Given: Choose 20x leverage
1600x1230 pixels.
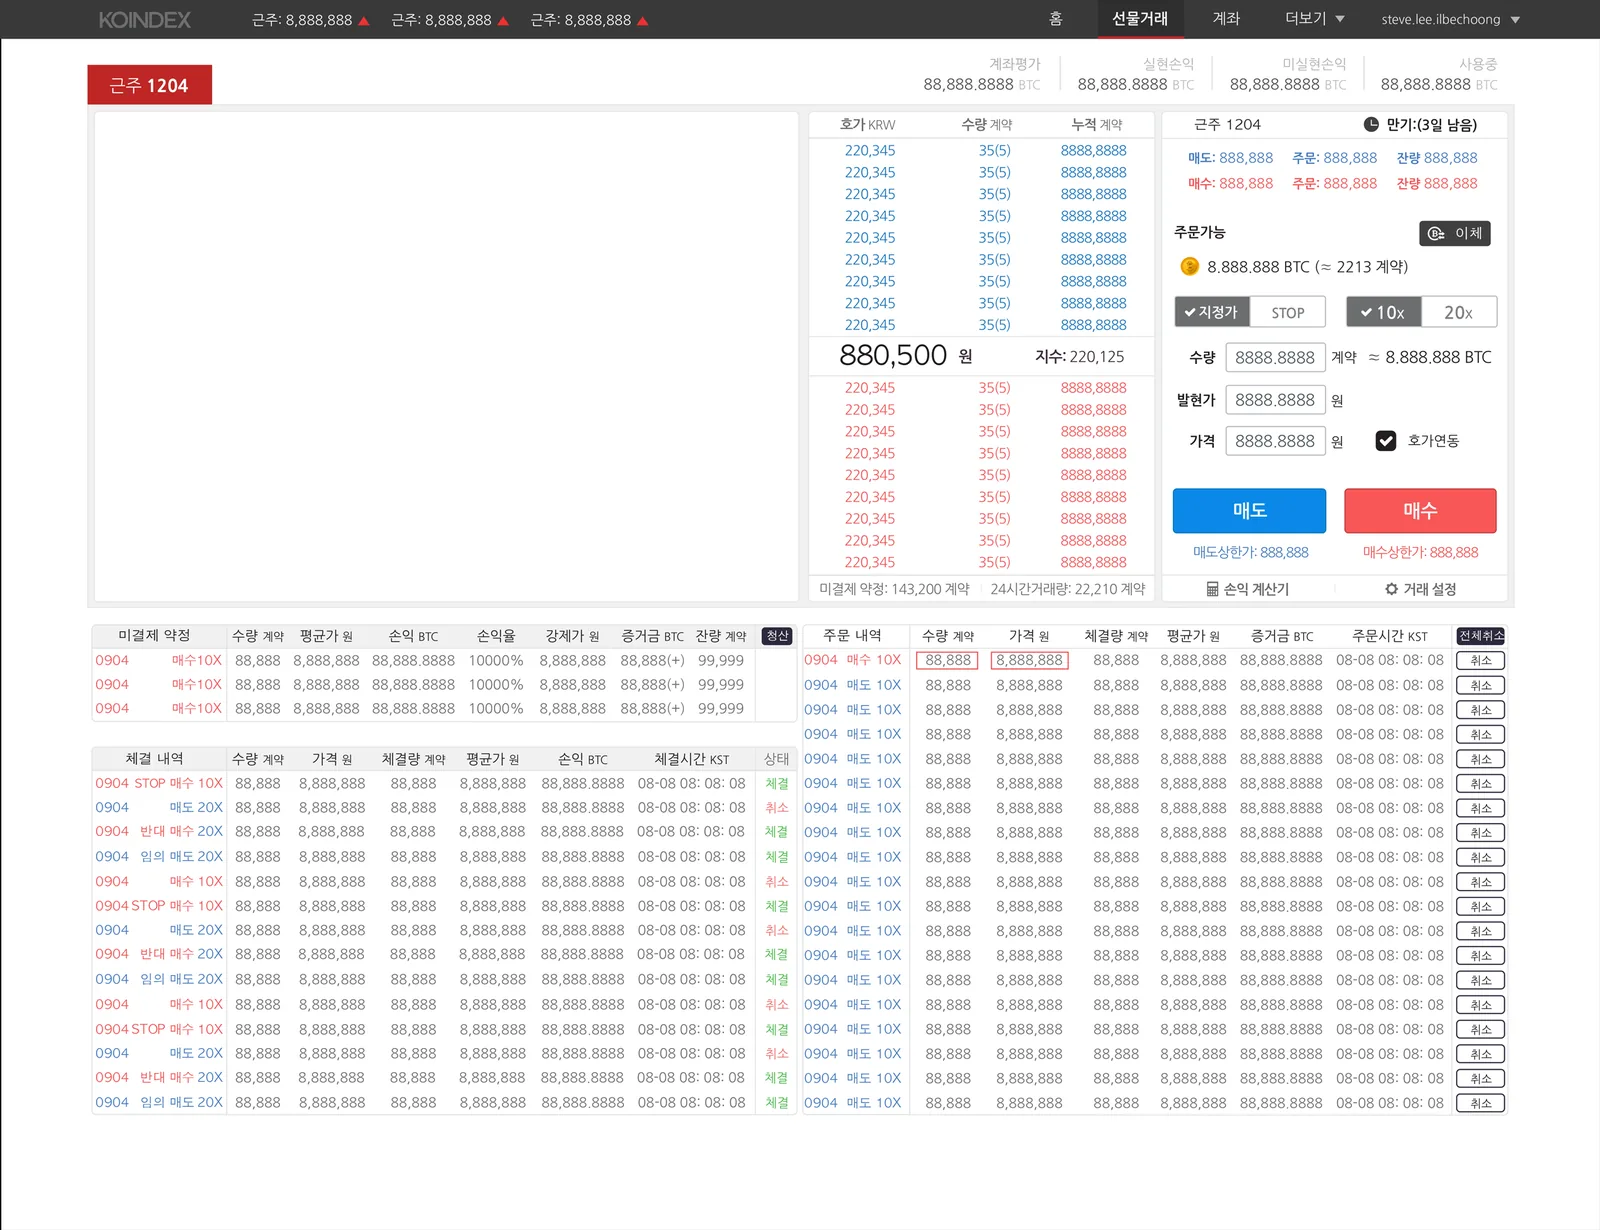Looking at the screenshot, I should point(1459,312).
